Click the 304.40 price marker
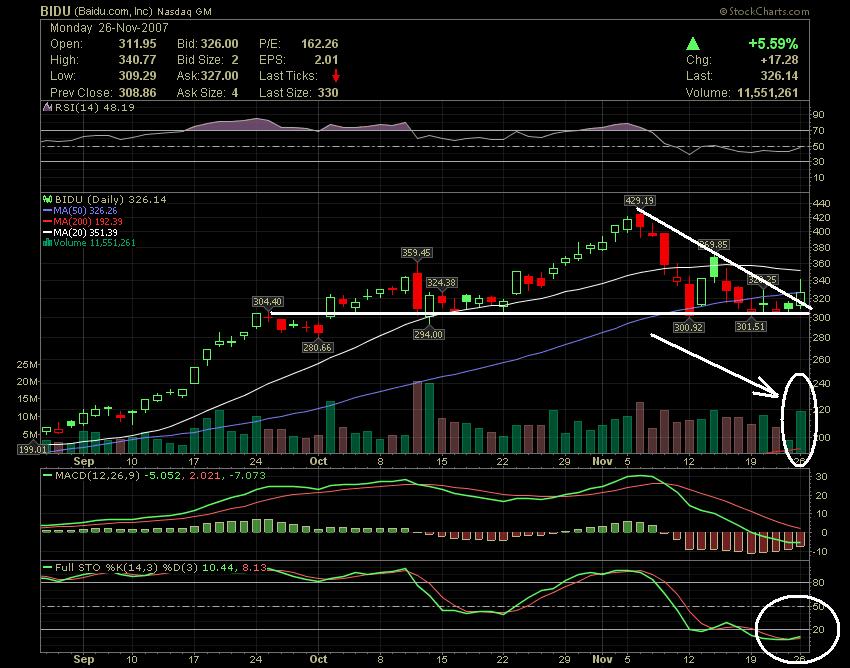850x668 pixels. tap(267, 301)
